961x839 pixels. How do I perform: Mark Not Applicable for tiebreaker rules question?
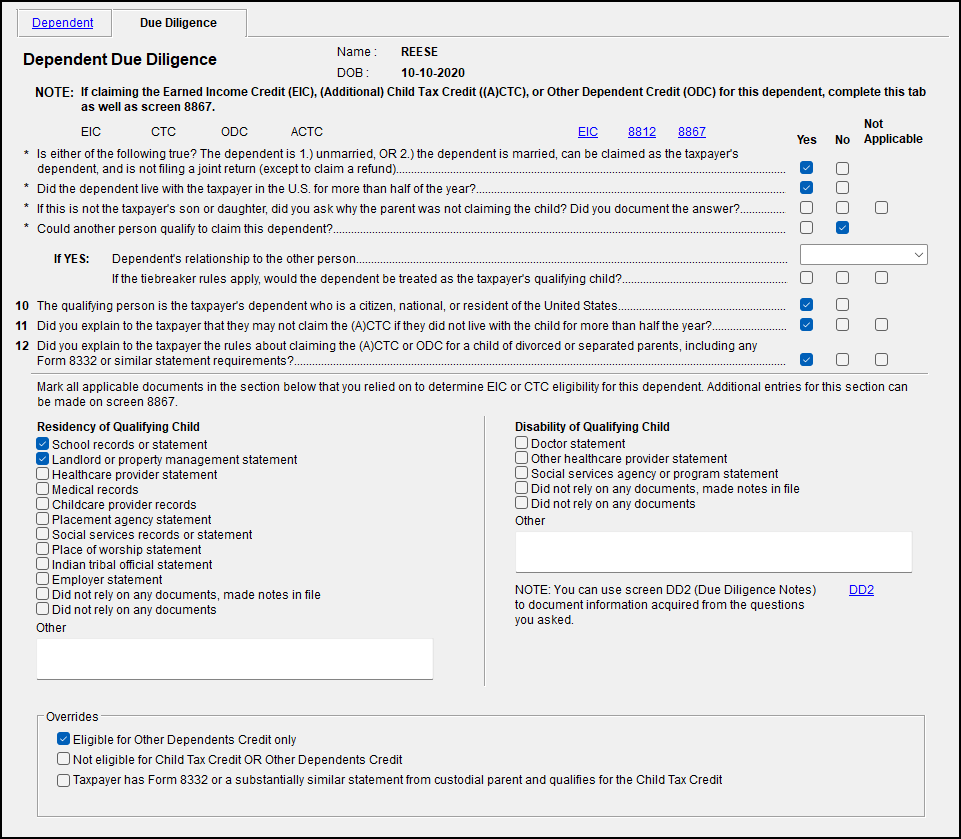tap(881, 278)
